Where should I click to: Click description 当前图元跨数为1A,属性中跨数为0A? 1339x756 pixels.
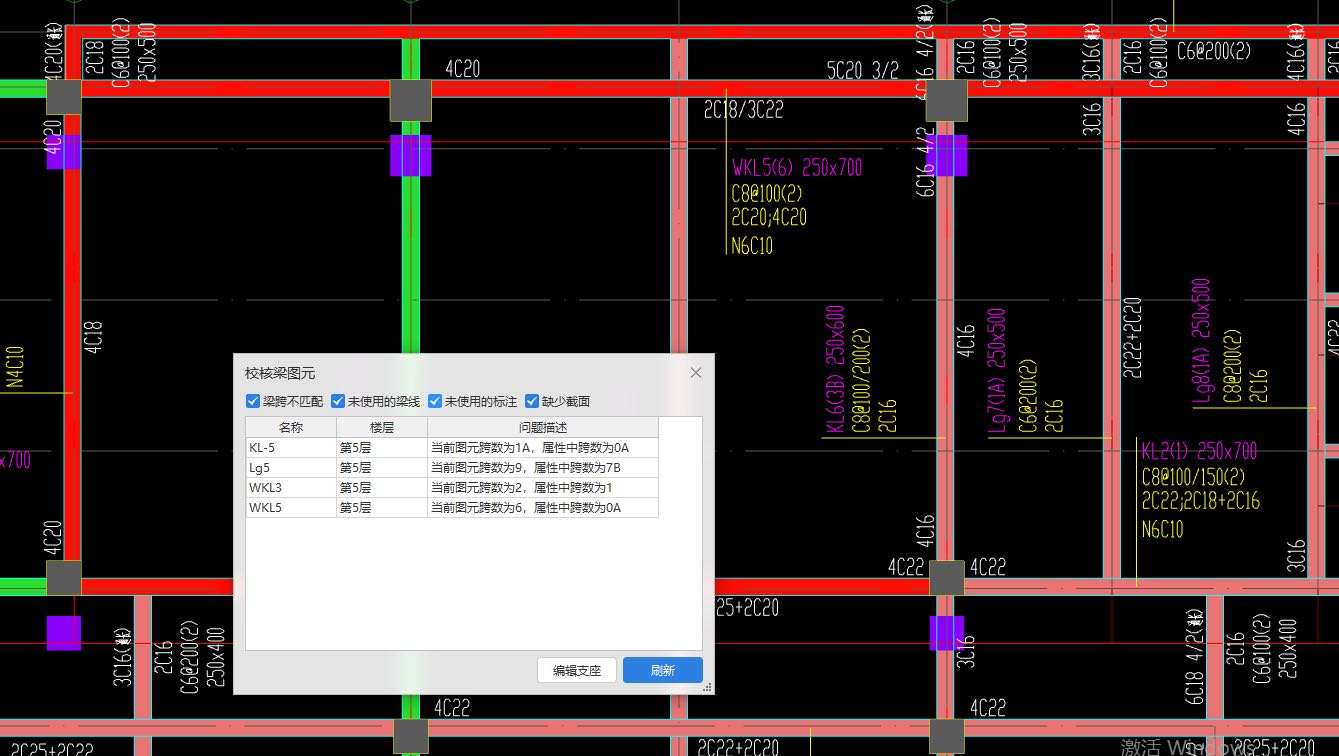543,448
